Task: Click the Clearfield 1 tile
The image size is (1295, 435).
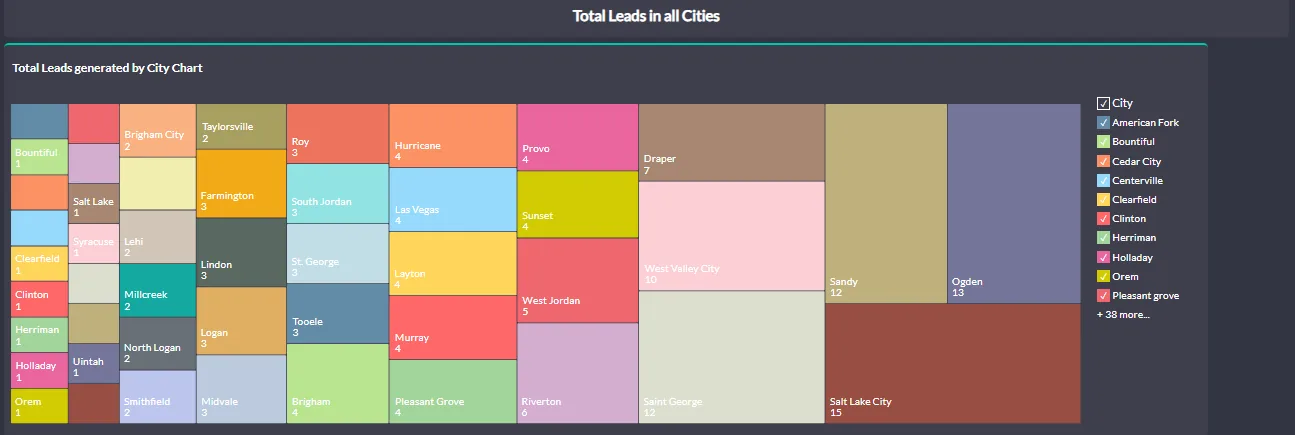Action: (x=39, y=263)
